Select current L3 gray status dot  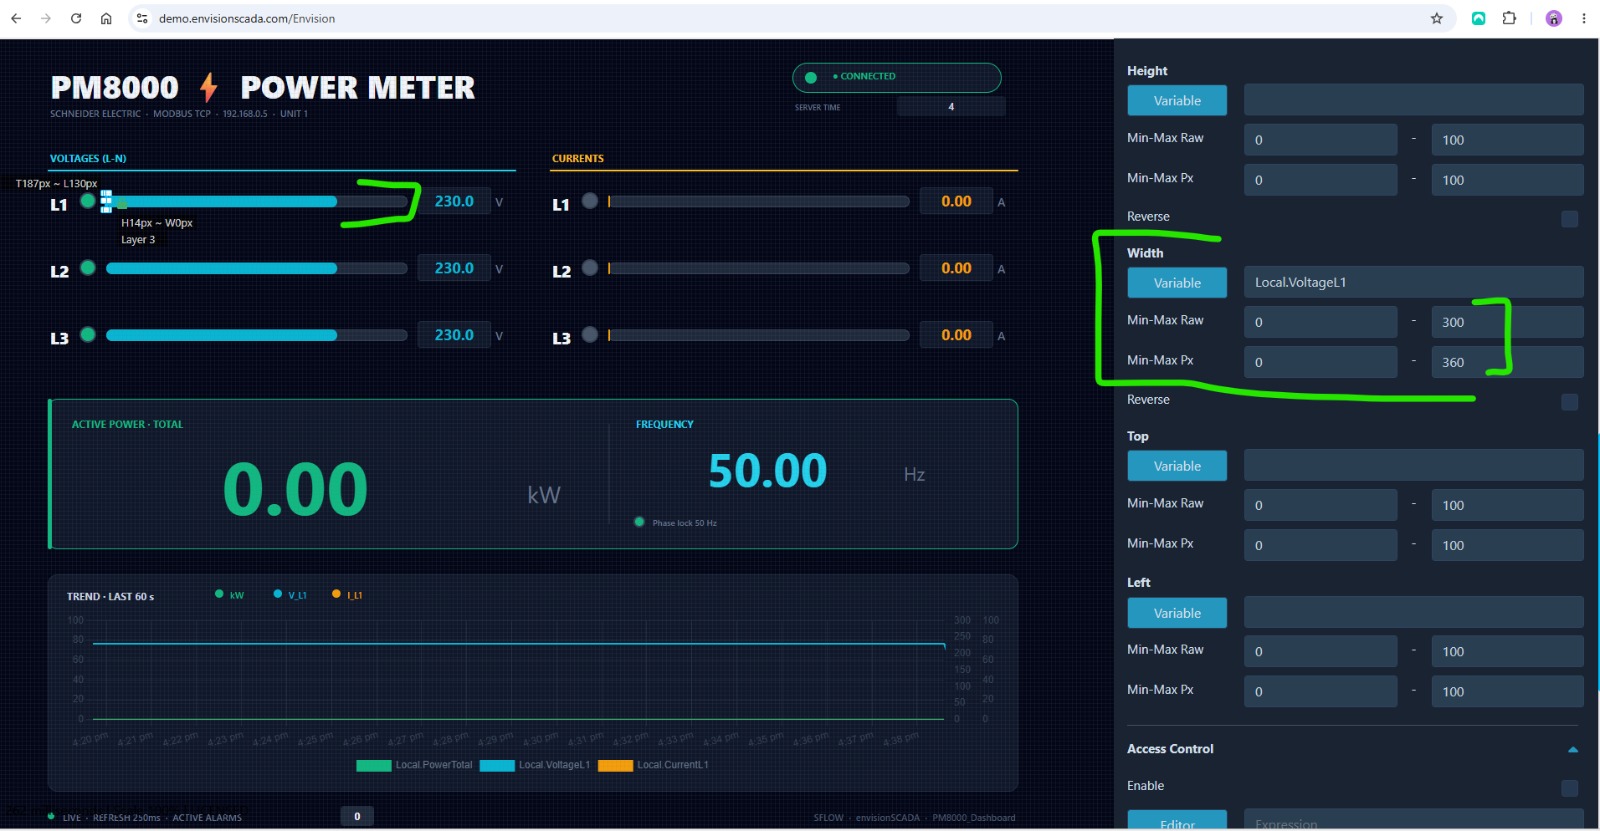click(590, 334)
